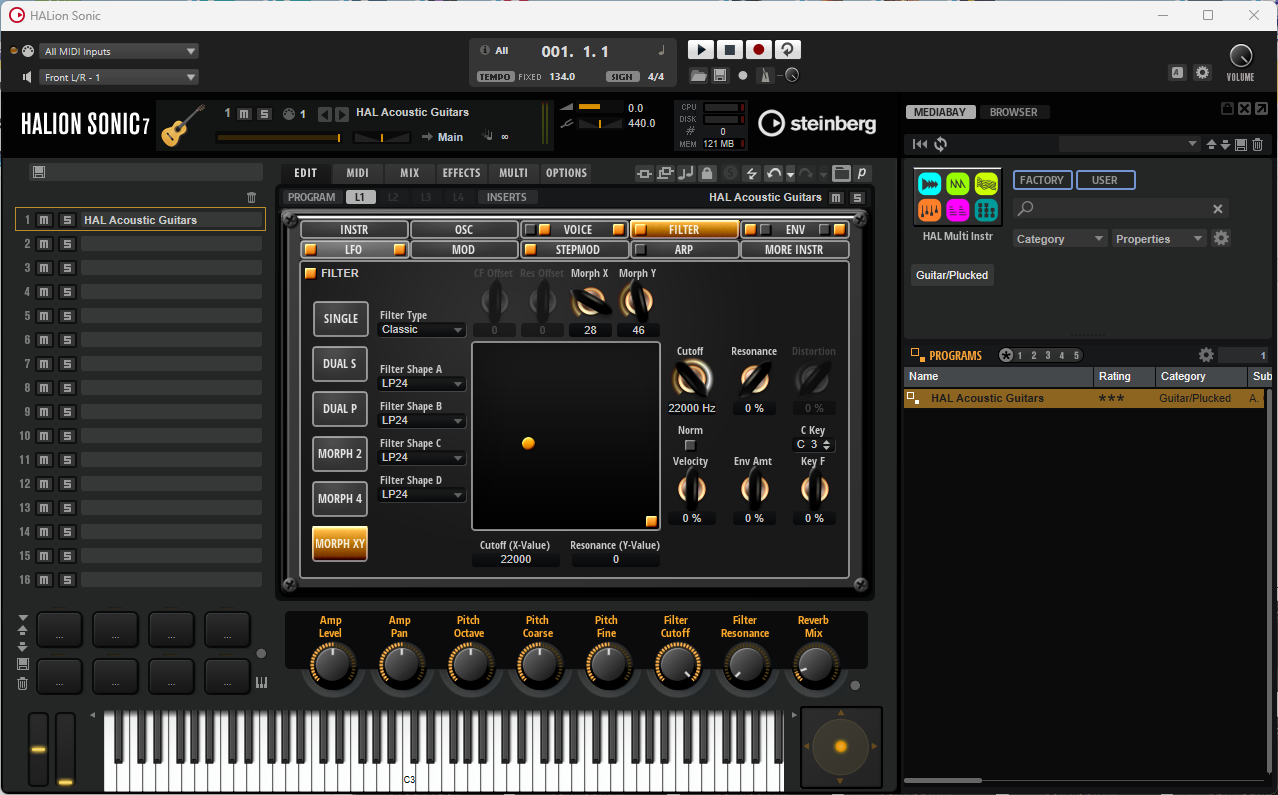
Task: Open the plug-in settings gear next to Volume
Action: click(1202, 73)
